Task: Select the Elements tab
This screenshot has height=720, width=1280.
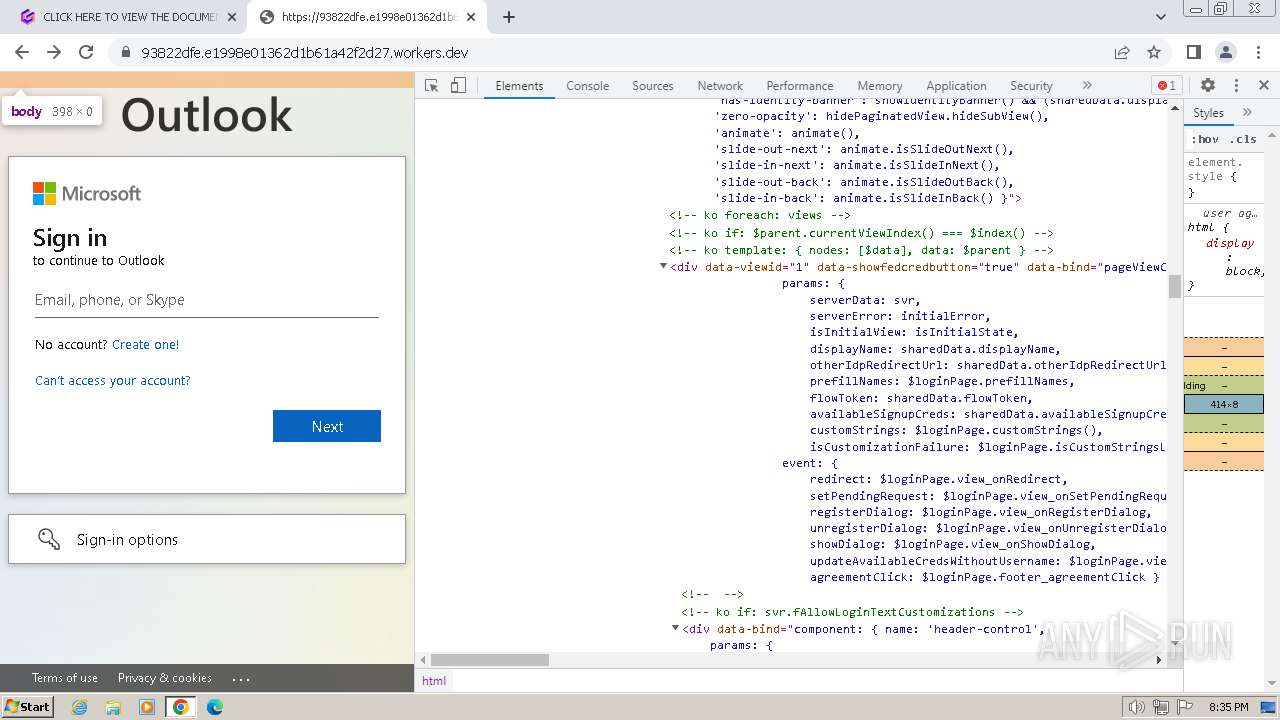Action: pyautogui.click(x=519, y=86)
